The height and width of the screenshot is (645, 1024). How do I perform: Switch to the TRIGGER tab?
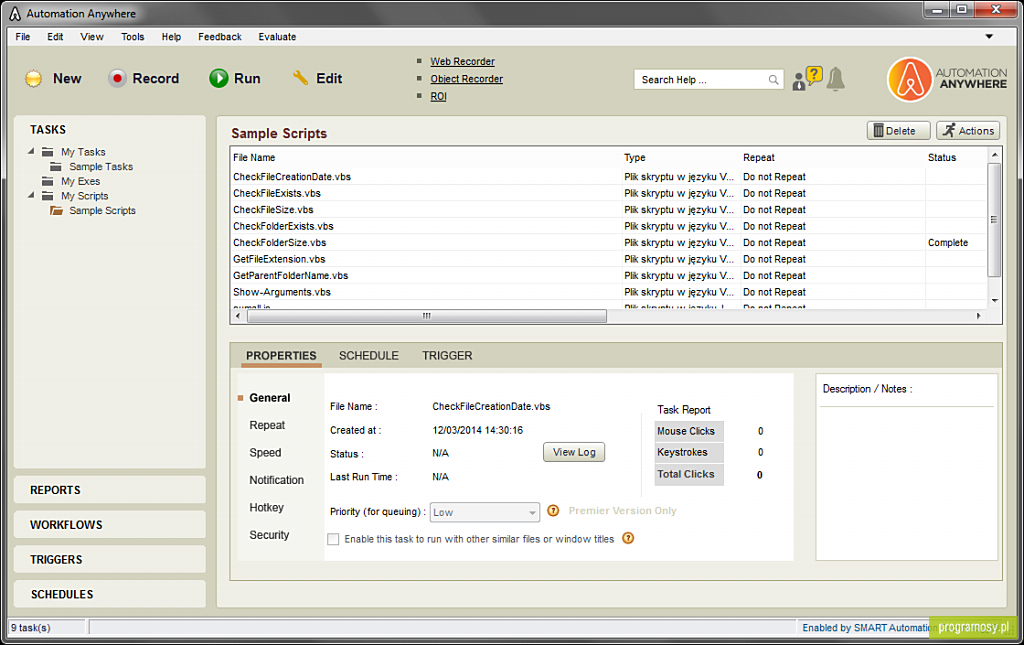447,356
